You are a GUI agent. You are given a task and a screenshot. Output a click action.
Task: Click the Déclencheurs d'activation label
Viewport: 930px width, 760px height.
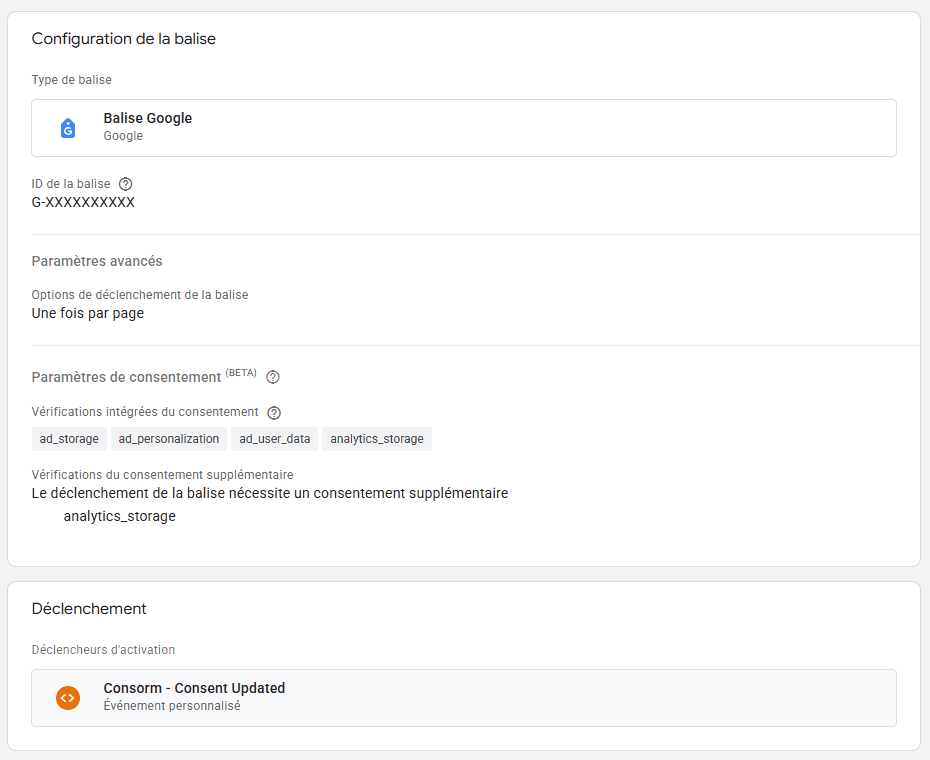coord(103,650)
